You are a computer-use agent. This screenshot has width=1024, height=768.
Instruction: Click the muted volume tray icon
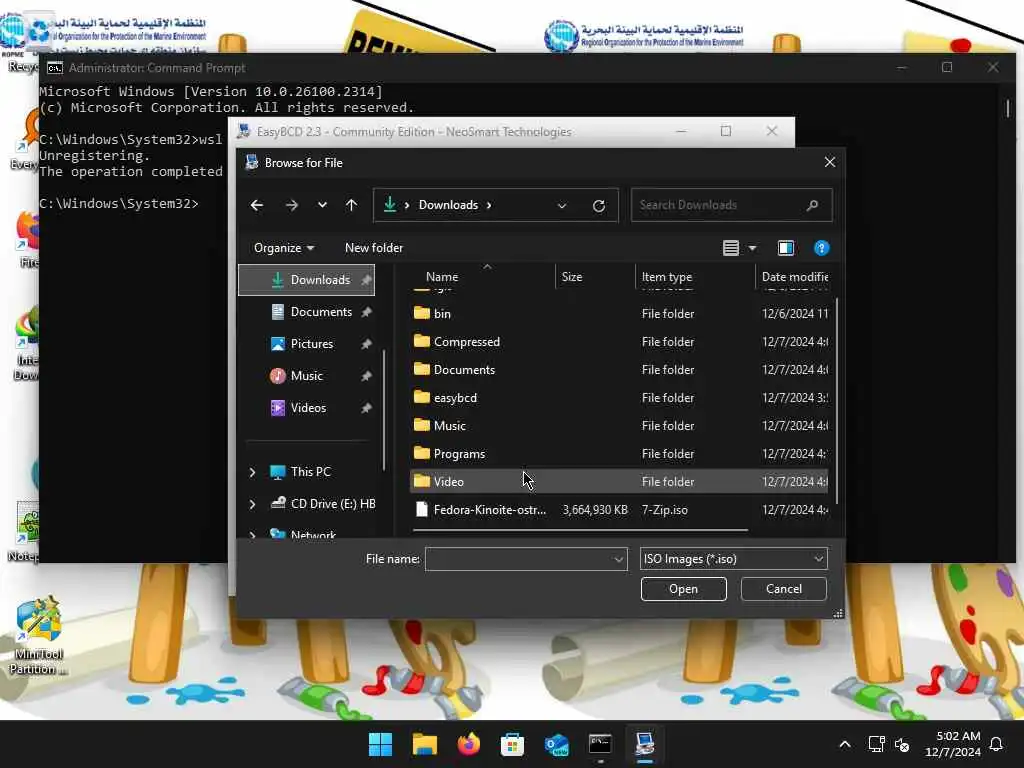(902, 744)
